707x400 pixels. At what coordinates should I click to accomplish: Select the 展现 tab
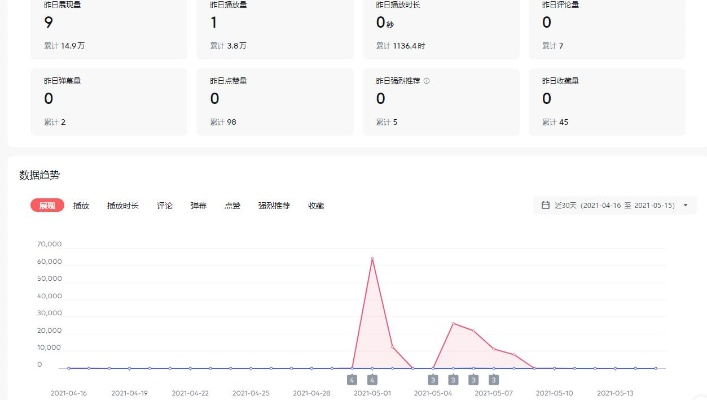point(47,205)
